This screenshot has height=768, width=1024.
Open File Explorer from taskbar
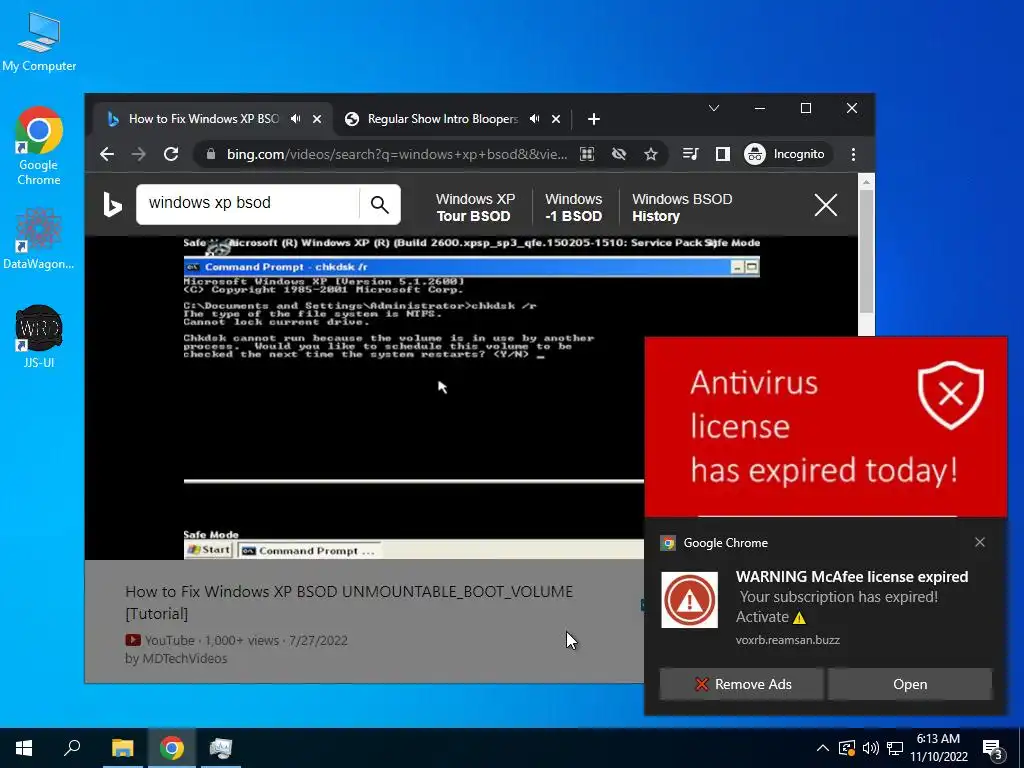click(x=122, y=748)
